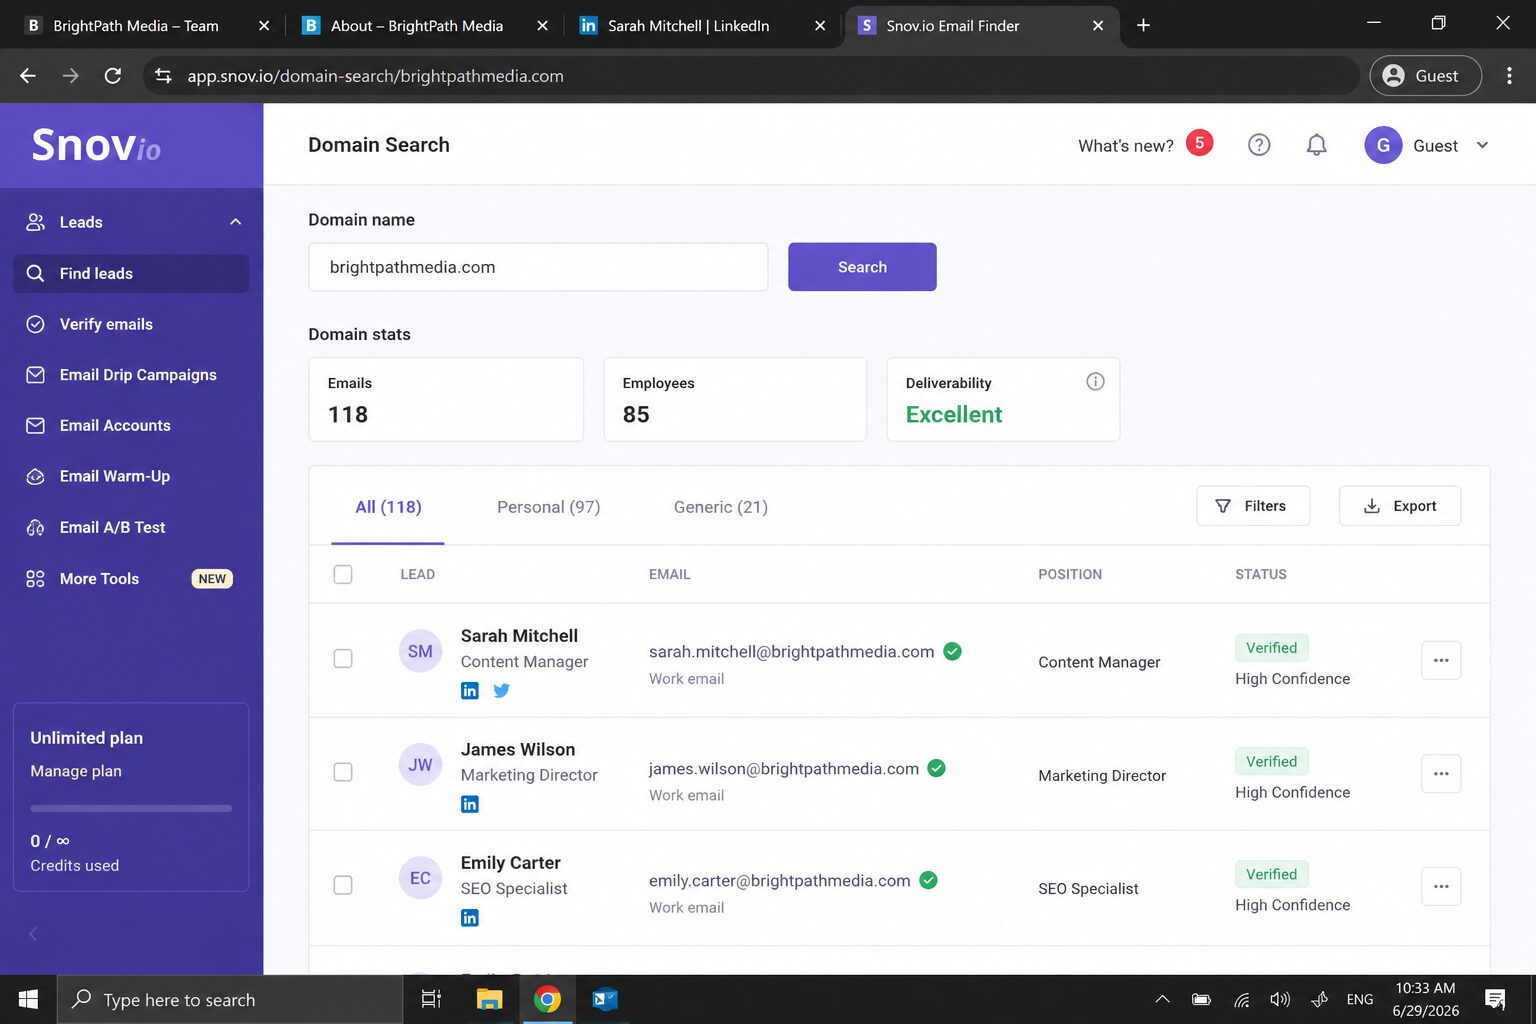Screen dimensions: 1536x1024
Task: Open Emily Carter's row options menu
Action: pos(1441,886)
